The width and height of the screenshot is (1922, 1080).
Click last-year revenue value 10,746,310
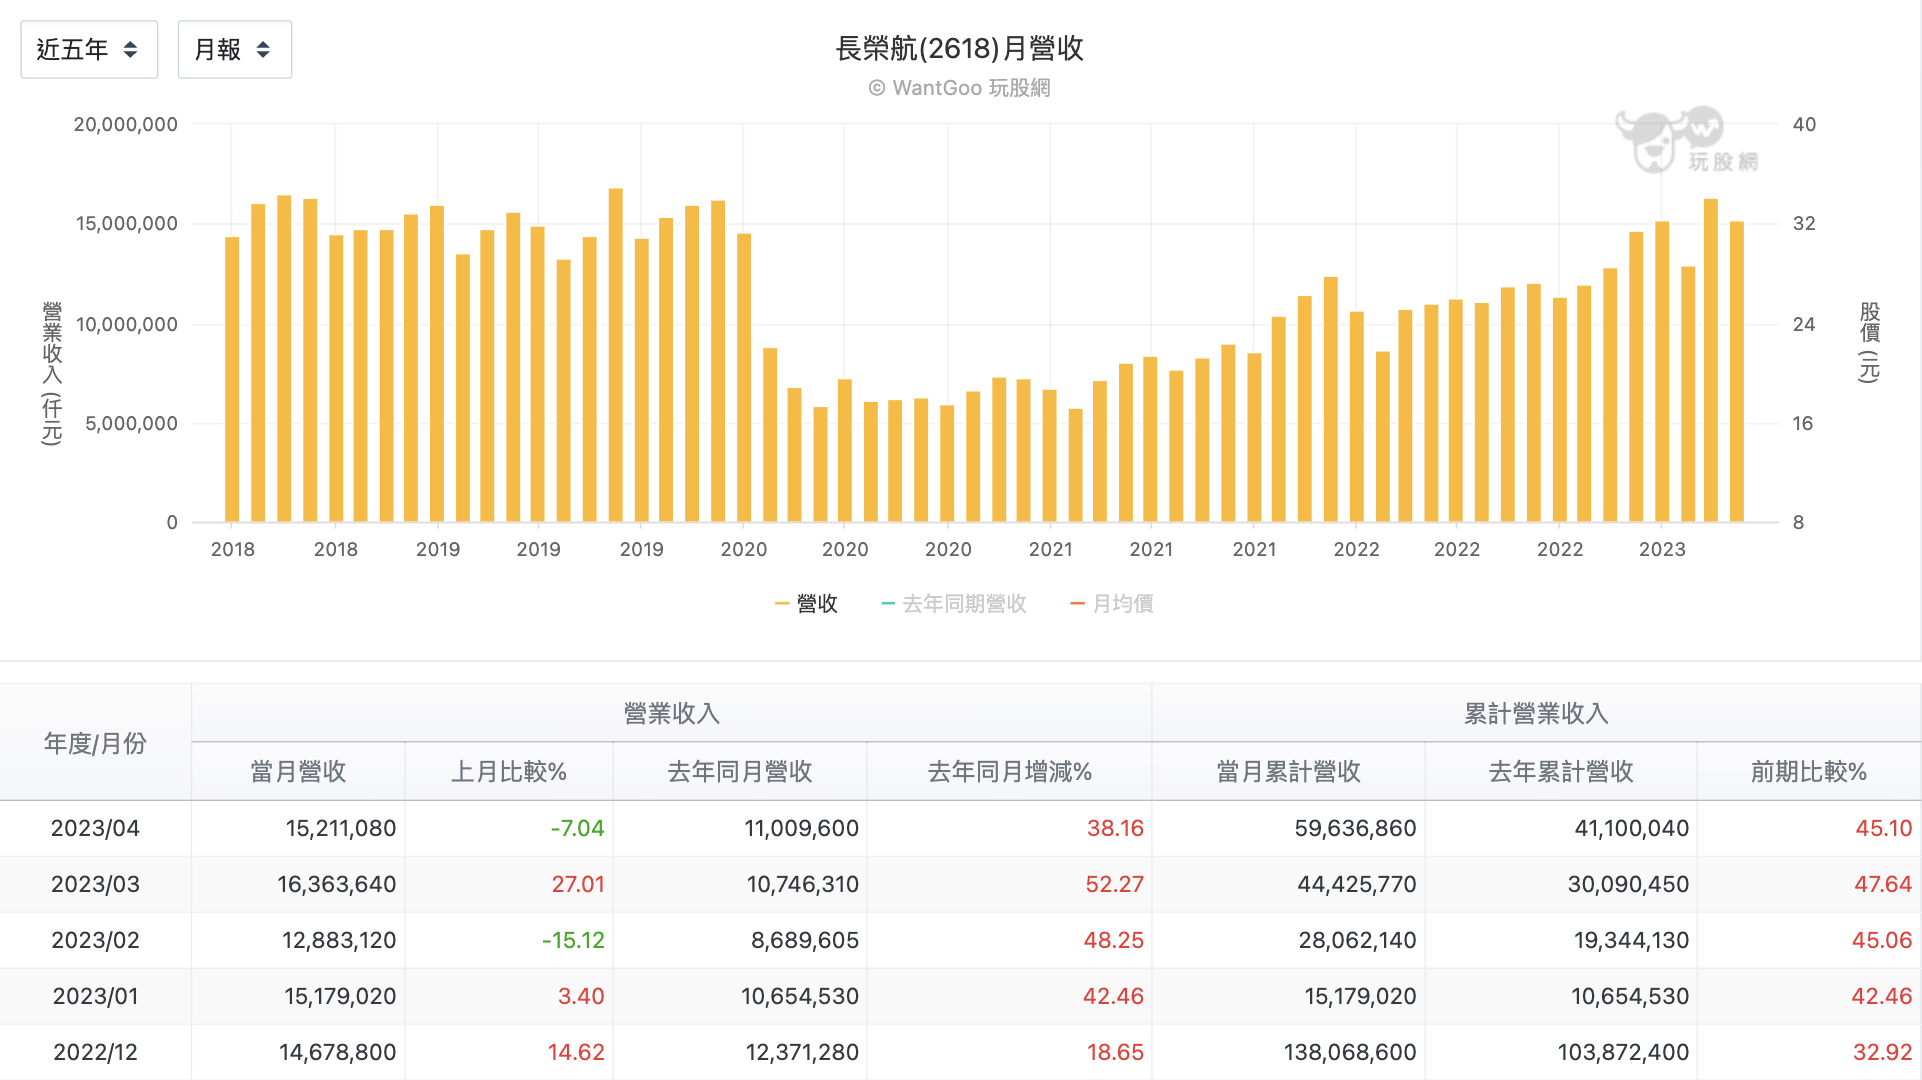coord(803,884)
